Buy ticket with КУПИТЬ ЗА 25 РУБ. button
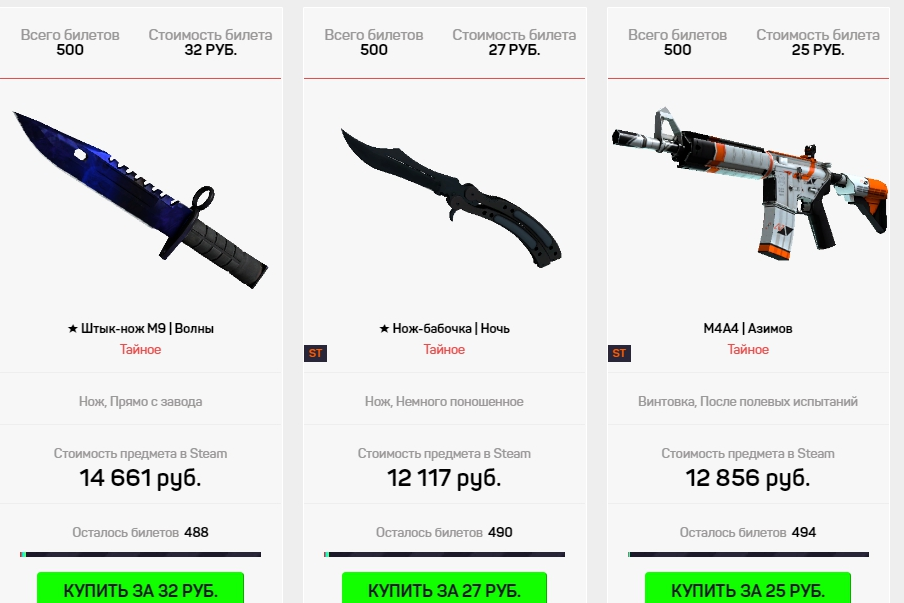The height and width of the screenshot is (603, 904). tap(748, 588)
